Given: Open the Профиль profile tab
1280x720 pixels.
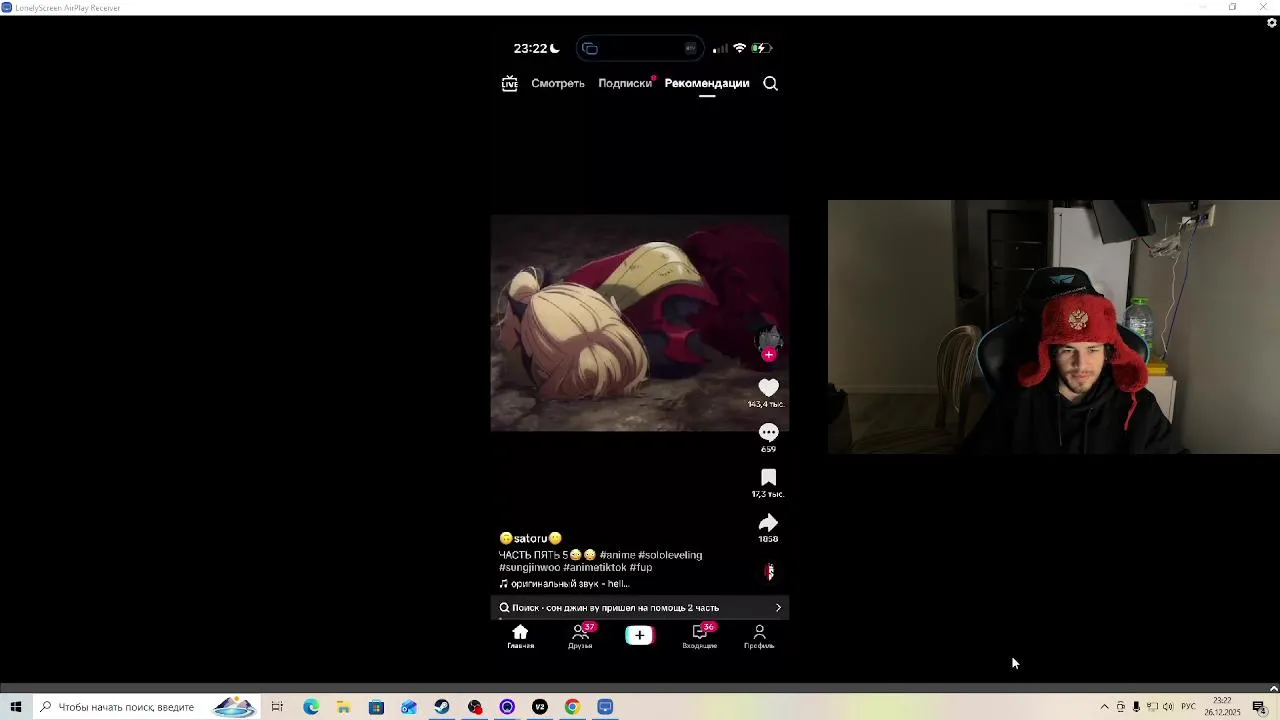Looking at the screenshot, I should (x=759, y=637).
